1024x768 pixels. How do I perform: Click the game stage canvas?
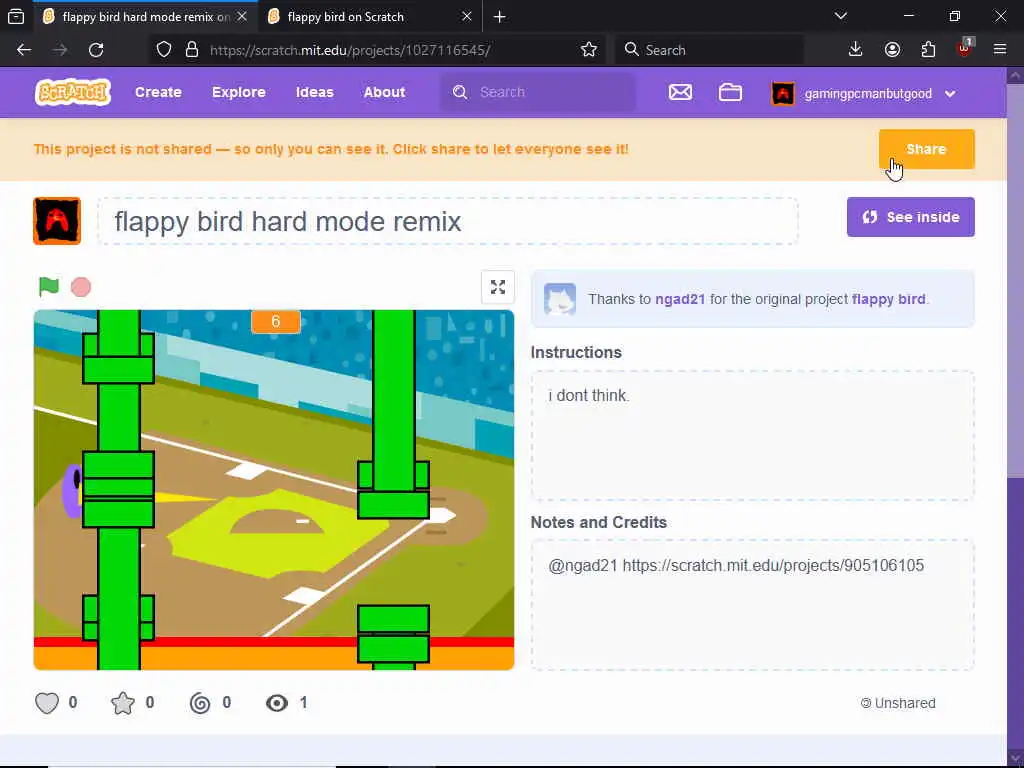(x=274, y=490)
